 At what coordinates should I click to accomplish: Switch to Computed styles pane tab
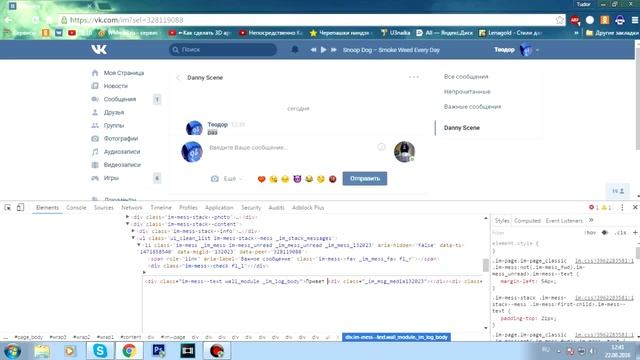(x=527, y=221)
